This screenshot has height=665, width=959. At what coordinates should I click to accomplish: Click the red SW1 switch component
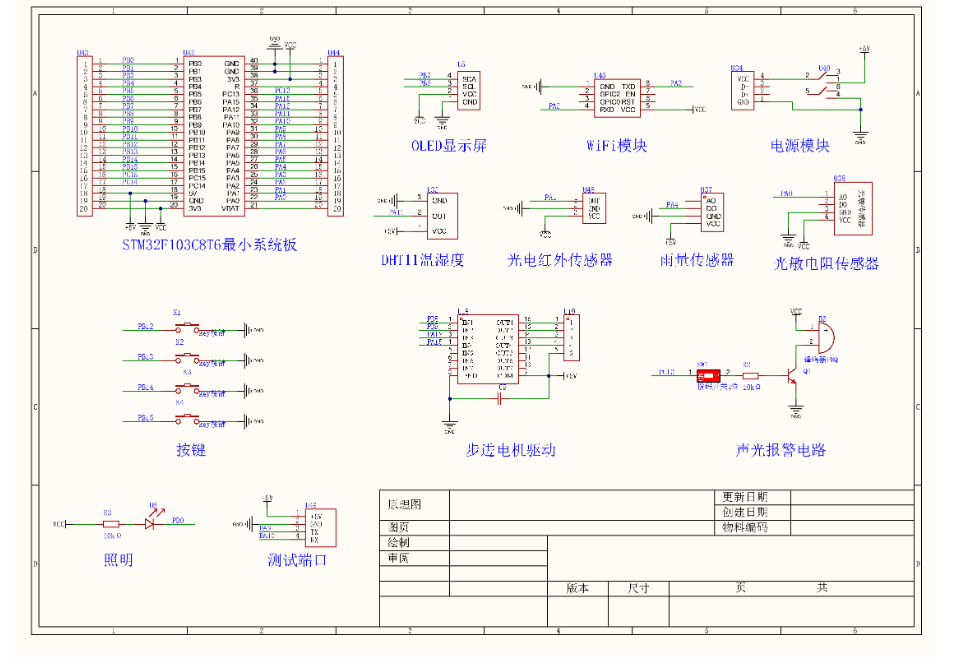[708, 374]
